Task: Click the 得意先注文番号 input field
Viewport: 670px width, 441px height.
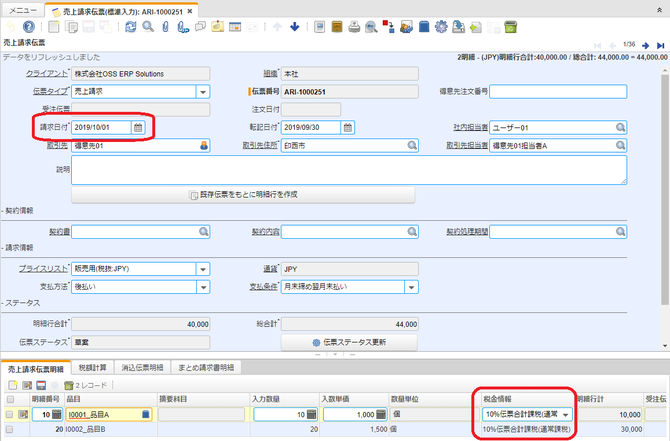Action: point(558,91)
